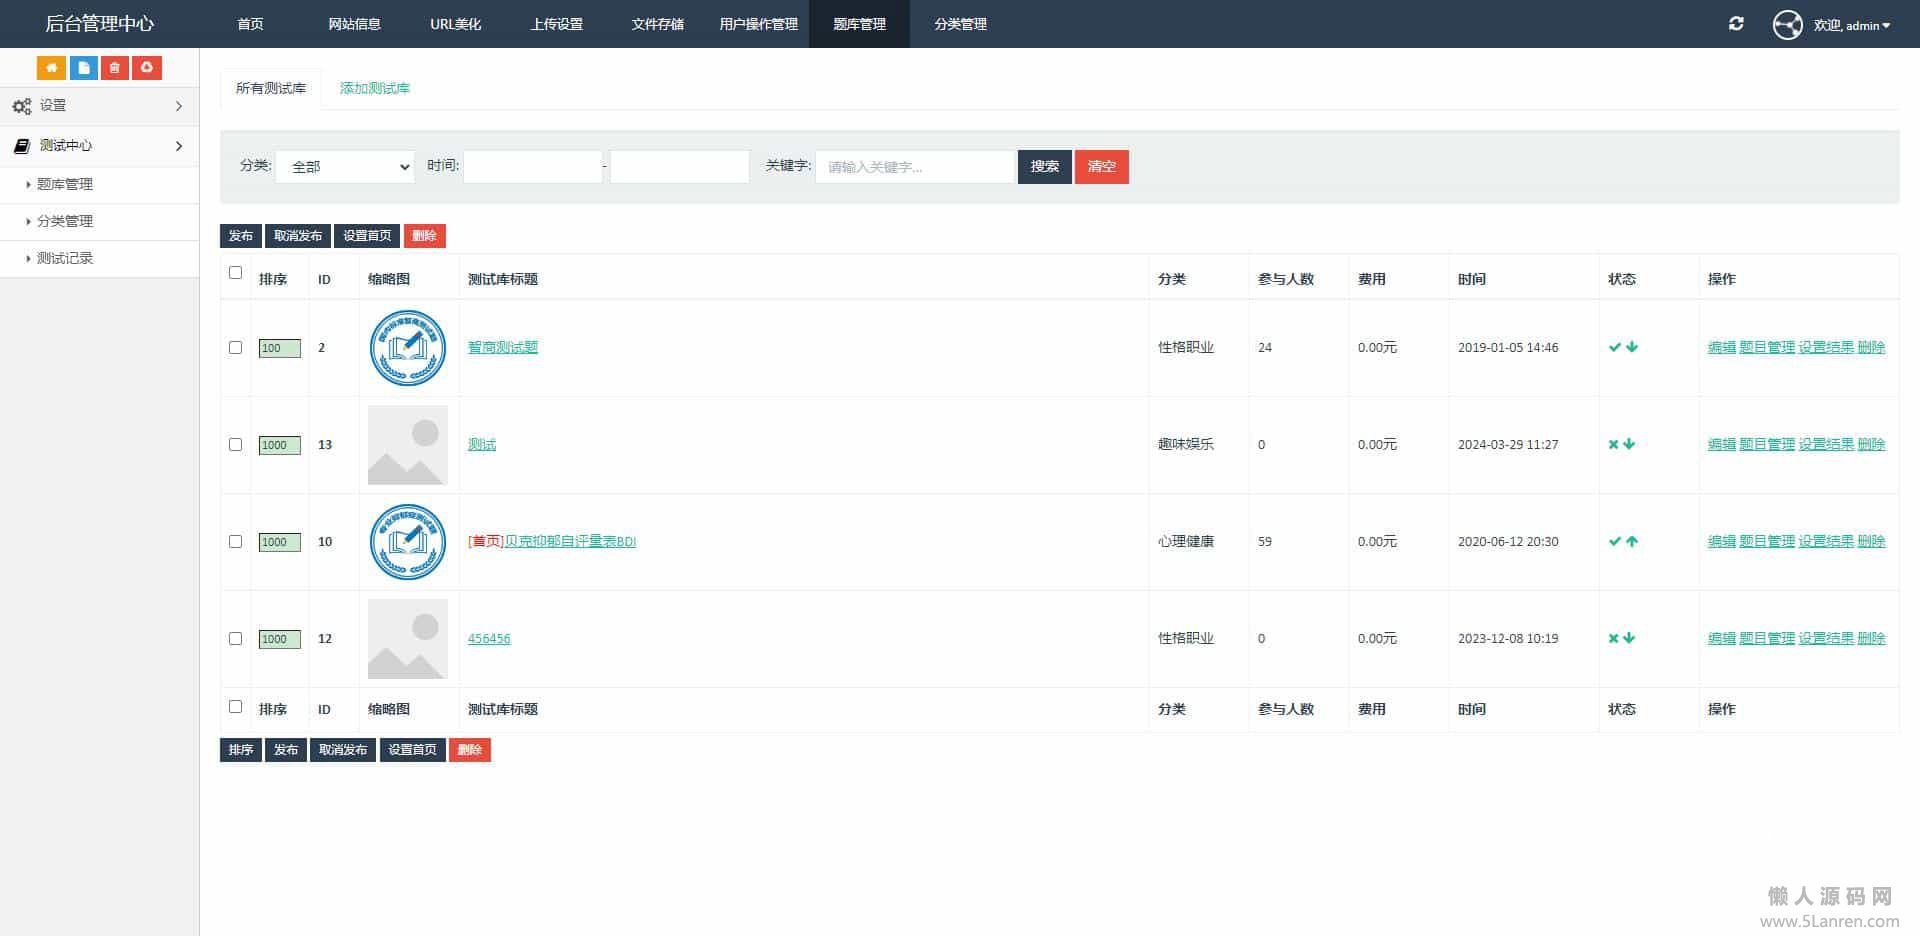
Task: Select the checkbox for row 456456
Action: pyautogui.click(x=235, y=638)
